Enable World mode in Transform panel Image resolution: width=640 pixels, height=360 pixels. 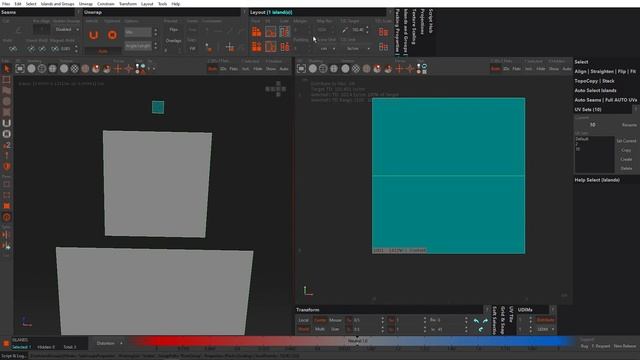[303, 329]
